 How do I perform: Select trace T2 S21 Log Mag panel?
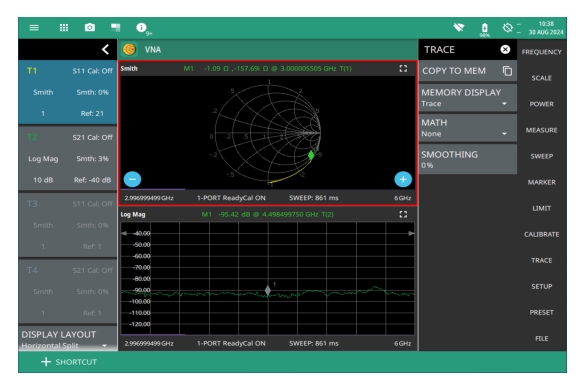pyautogui.click(x=68, y=158)
